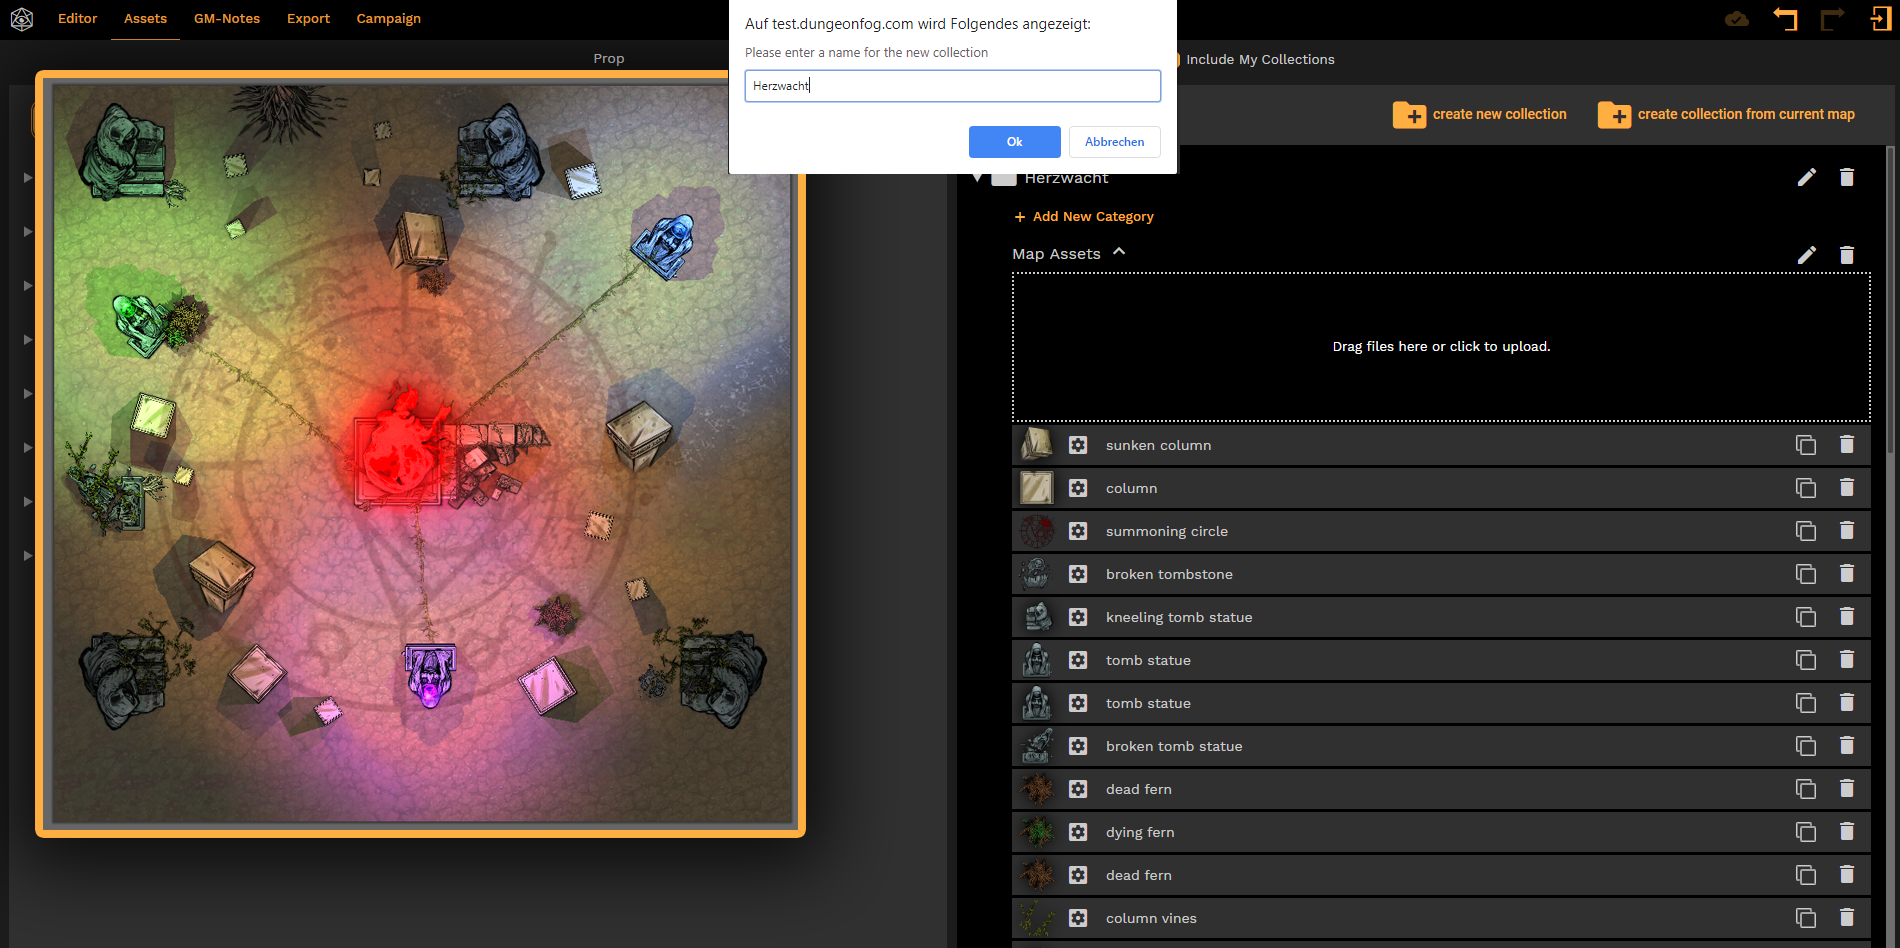Delete the broken tomb statue asset
The height and width of the screenshot is (948, 1900).
point(1847,746)
